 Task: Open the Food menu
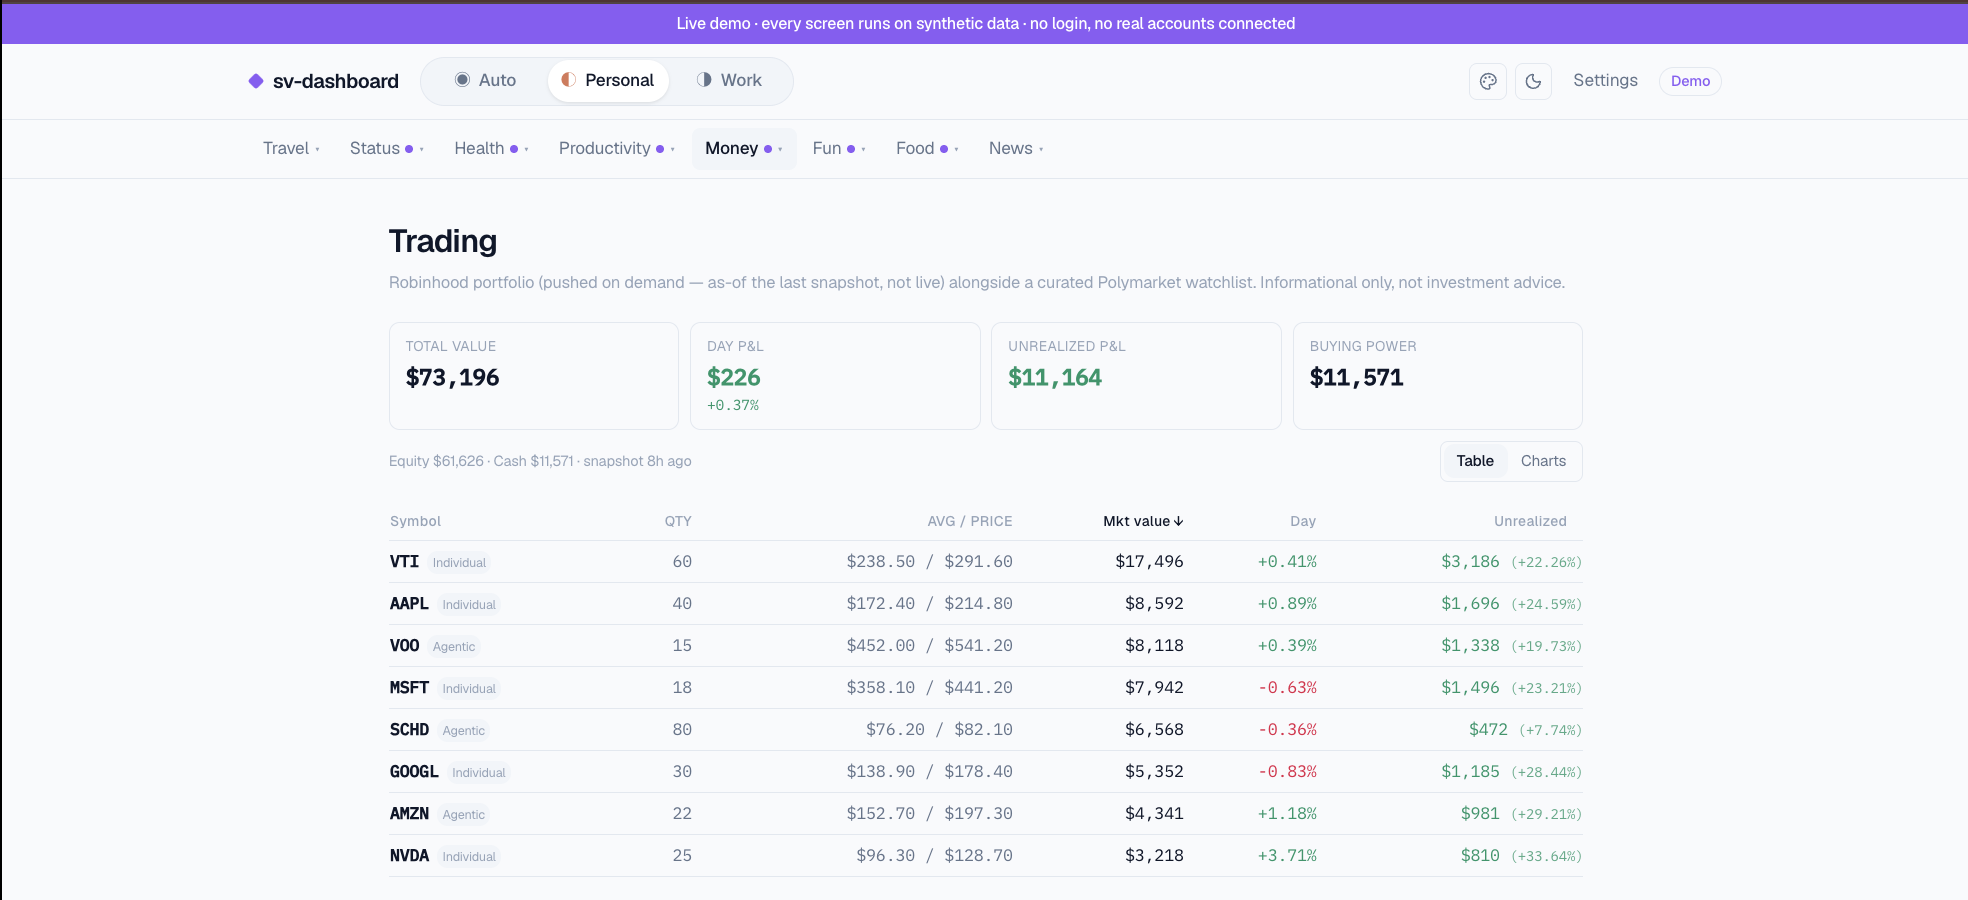(x=927, y=148)
